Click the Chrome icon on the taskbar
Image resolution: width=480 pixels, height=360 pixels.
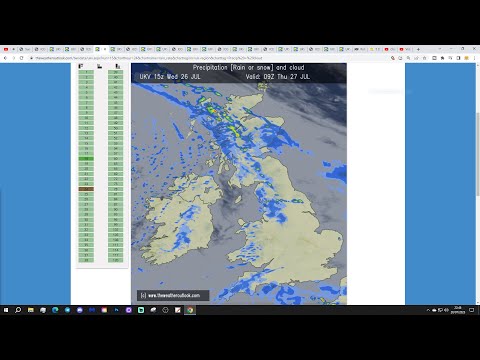pyautogui.click(x=190, y=310)
